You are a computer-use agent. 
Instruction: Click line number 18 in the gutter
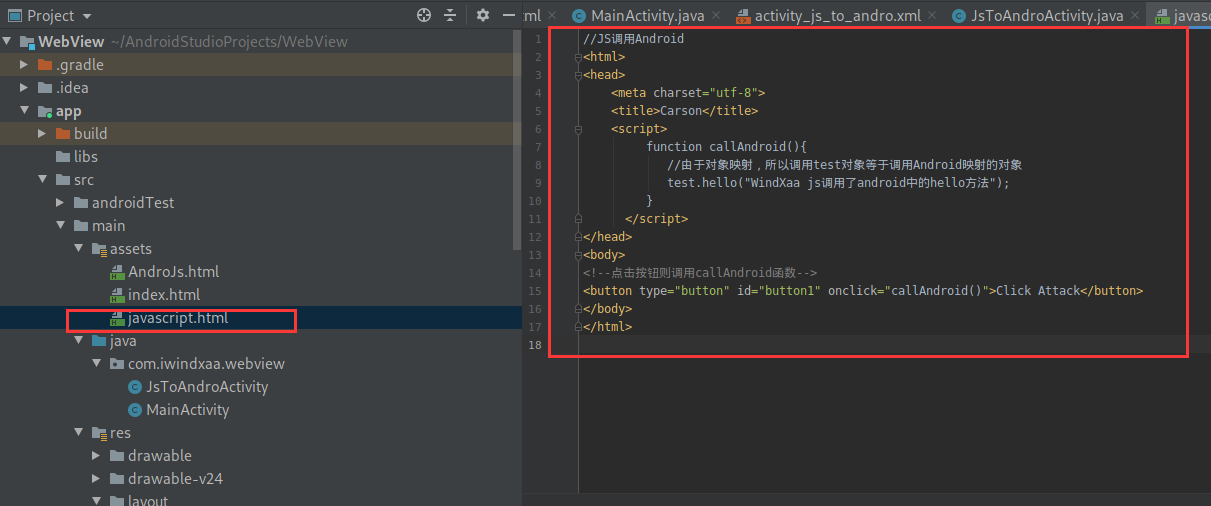pos(536,345)
